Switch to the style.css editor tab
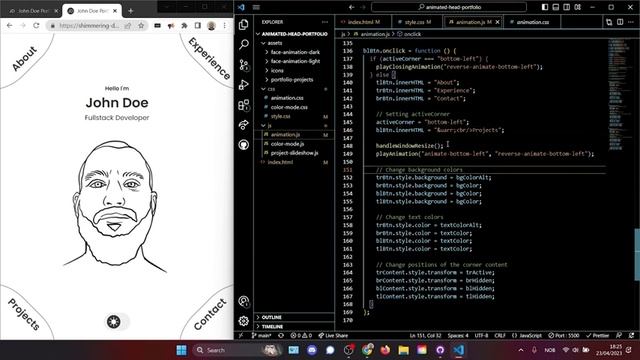The width and height of the screenshot is (640, 360). [x=417, y=22]
